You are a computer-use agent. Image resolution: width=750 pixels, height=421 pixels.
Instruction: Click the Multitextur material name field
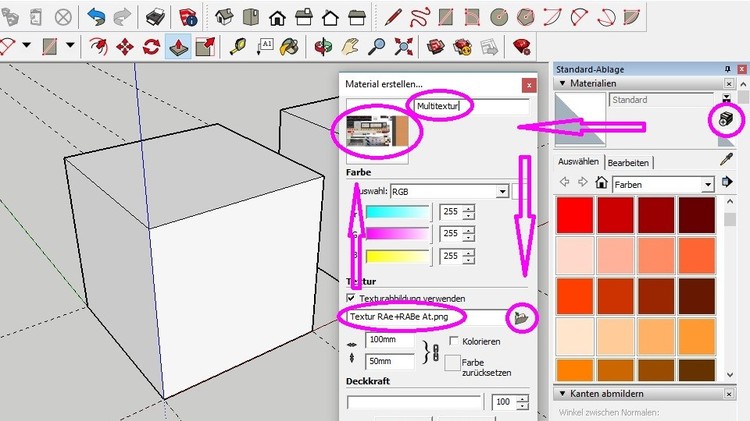471,106
